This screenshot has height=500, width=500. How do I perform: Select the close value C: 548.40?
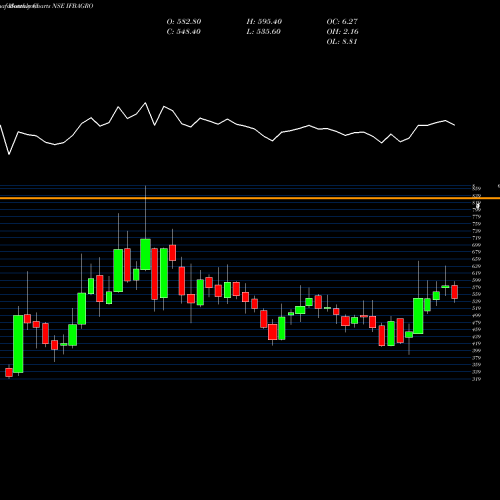pyautogui.click(x=184, y=32)
